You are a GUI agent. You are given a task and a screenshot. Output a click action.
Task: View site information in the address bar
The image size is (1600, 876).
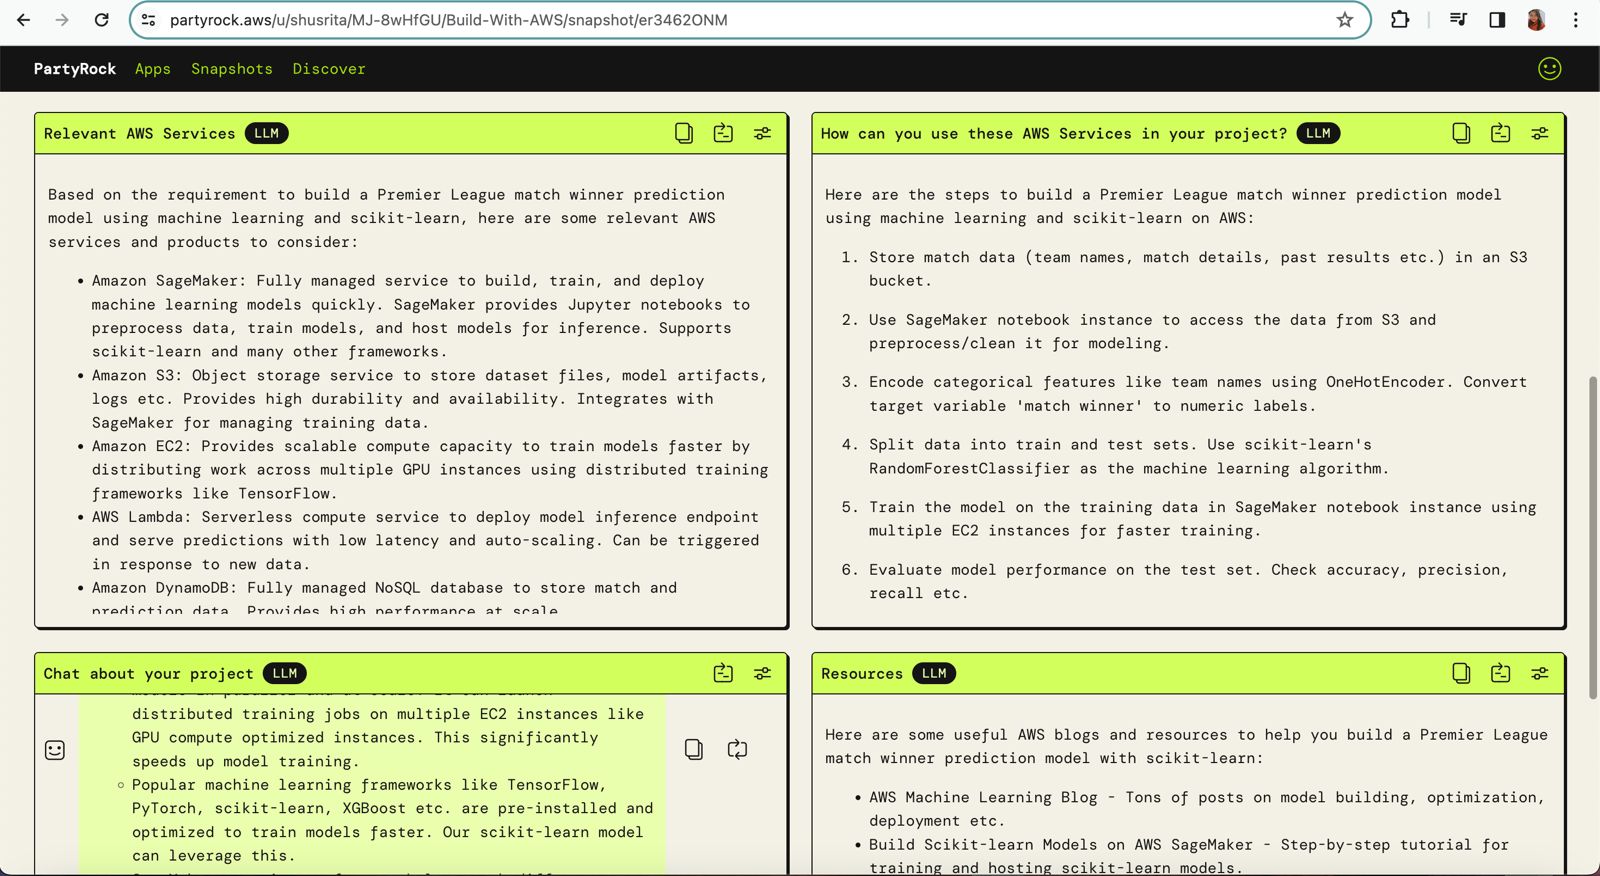[148, 20]
